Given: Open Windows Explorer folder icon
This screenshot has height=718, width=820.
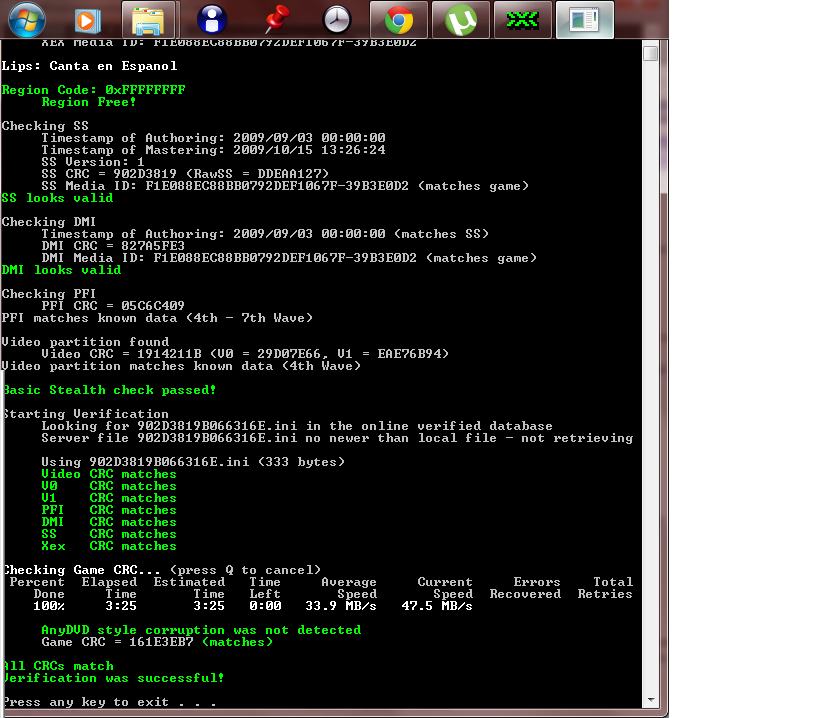Looking at the screenshot, I should click(148, 19).
